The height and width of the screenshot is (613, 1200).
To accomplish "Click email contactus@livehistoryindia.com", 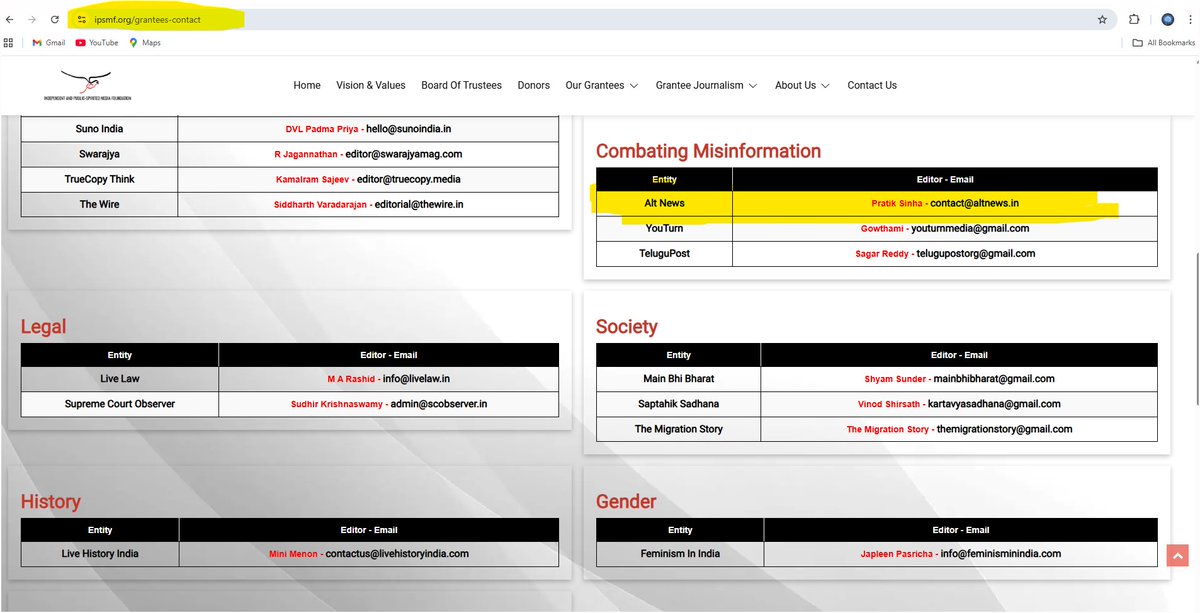I will pos(397,553).
